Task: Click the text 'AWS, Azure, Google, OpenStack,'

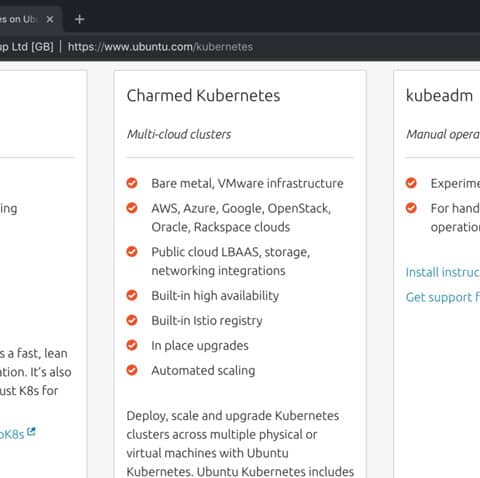Action: pos(241,208)
